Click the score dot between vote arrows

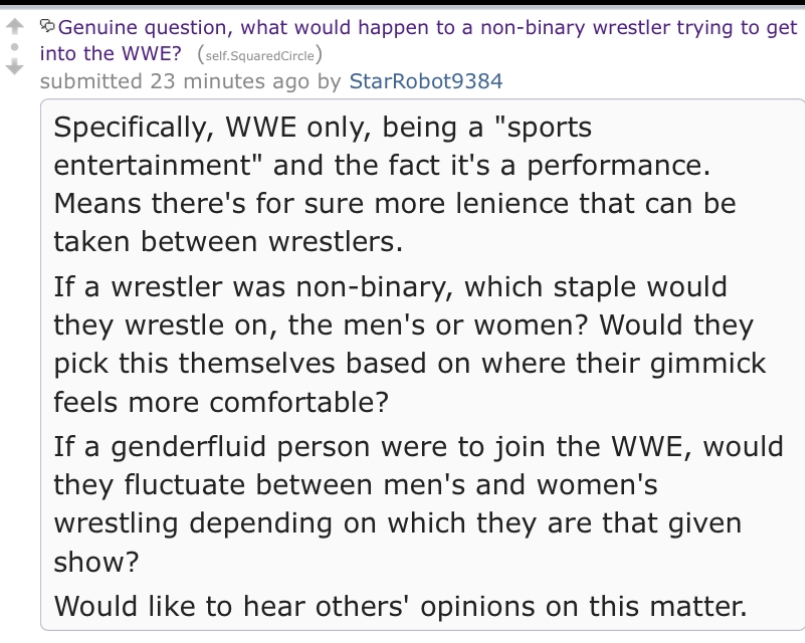15,47
